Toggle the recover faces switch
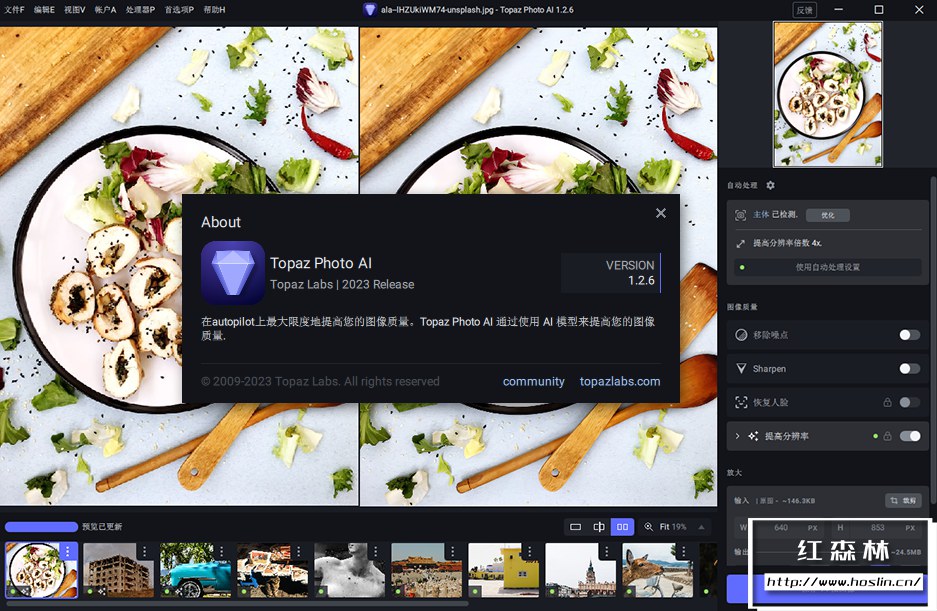Viewport: 937px width, 611px height. point(910,402)
